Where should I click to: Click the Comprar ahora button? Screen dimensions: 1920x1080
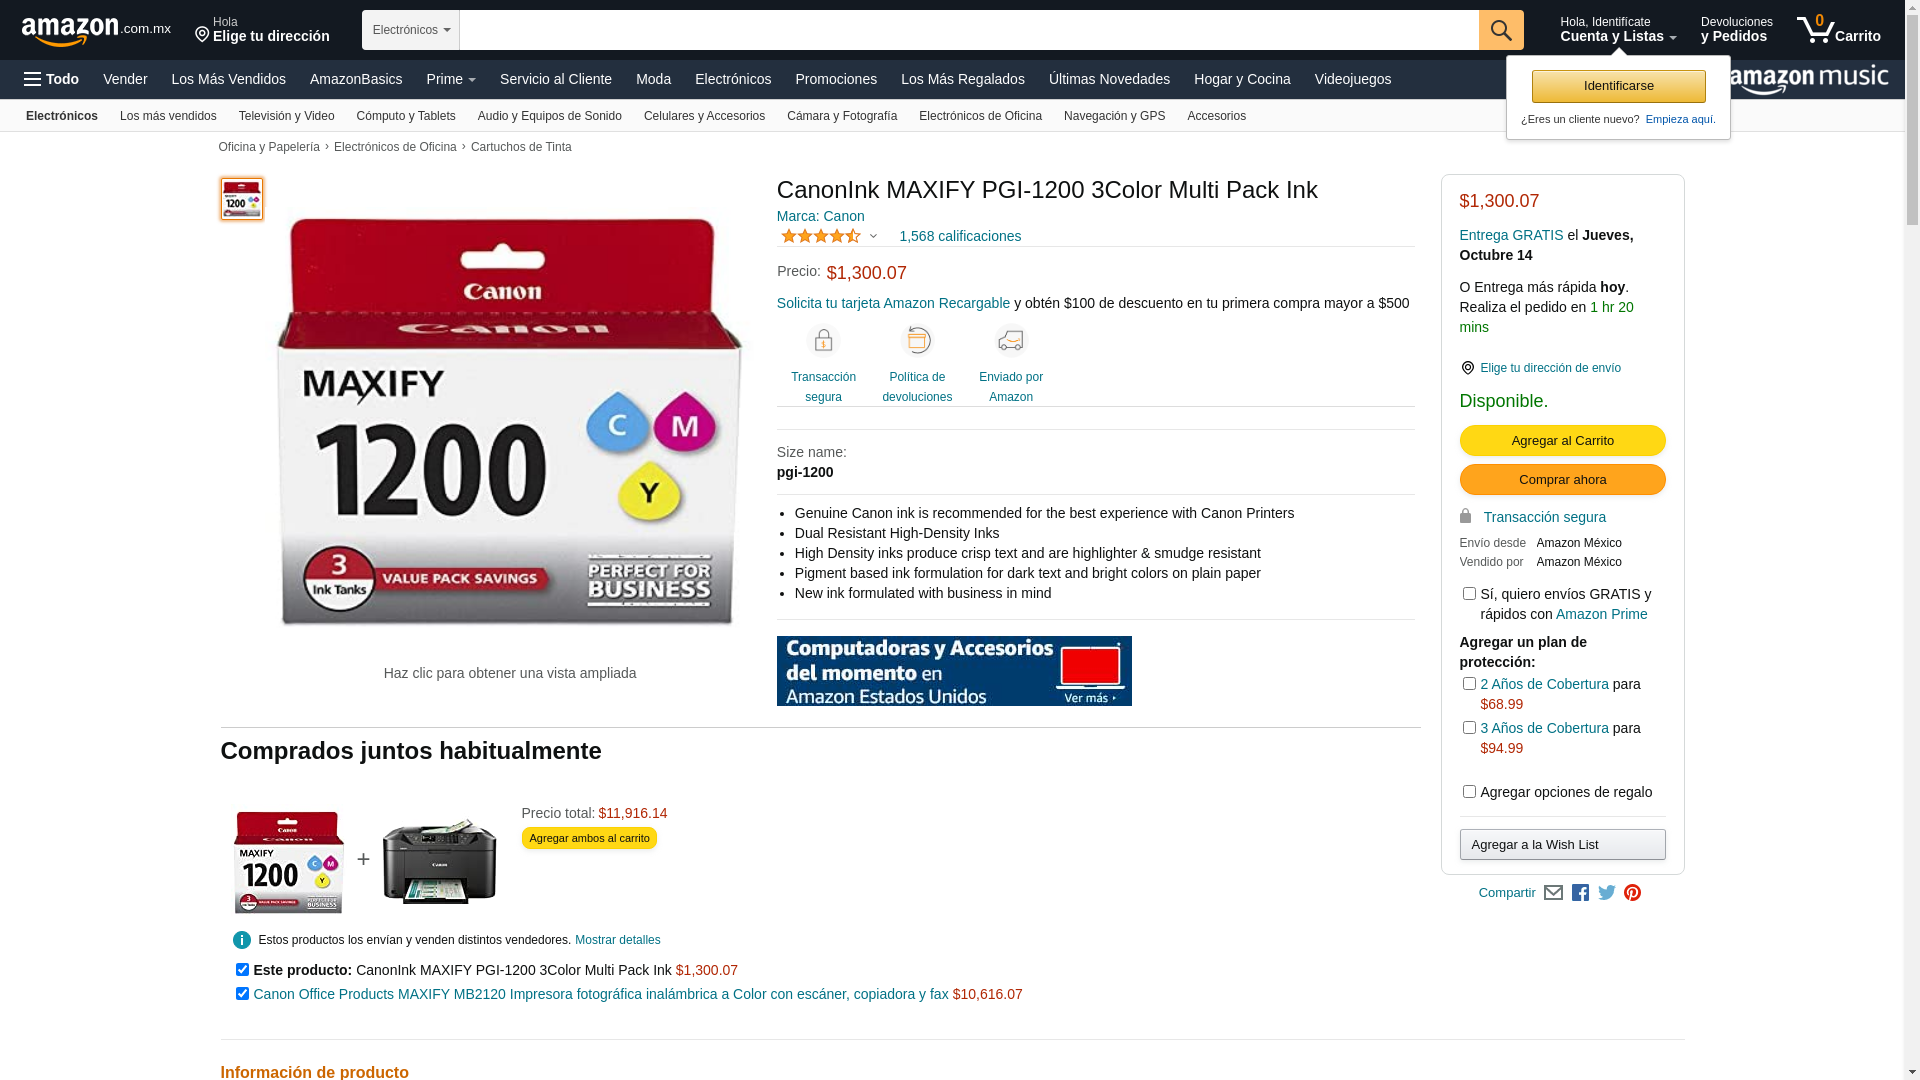pos(1562,480)
